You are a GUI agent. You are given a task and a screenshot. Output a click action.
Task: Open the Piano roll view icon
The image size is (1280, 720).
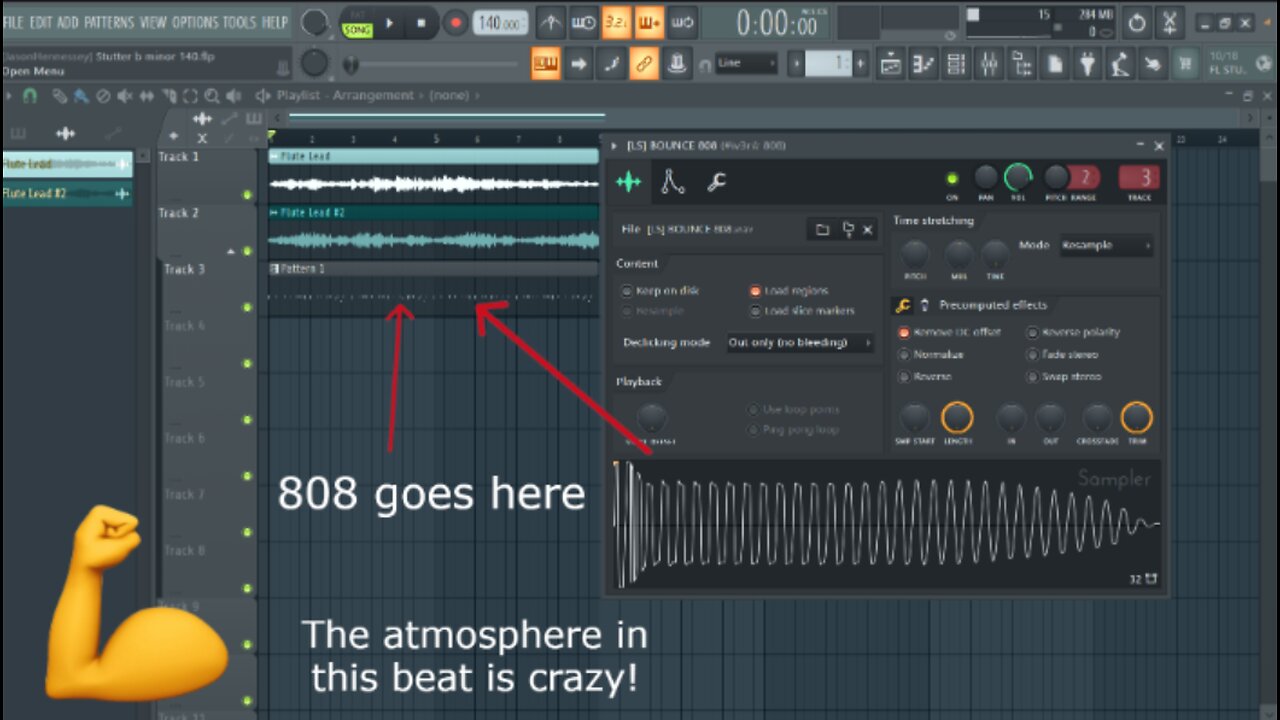pos(924,64)
